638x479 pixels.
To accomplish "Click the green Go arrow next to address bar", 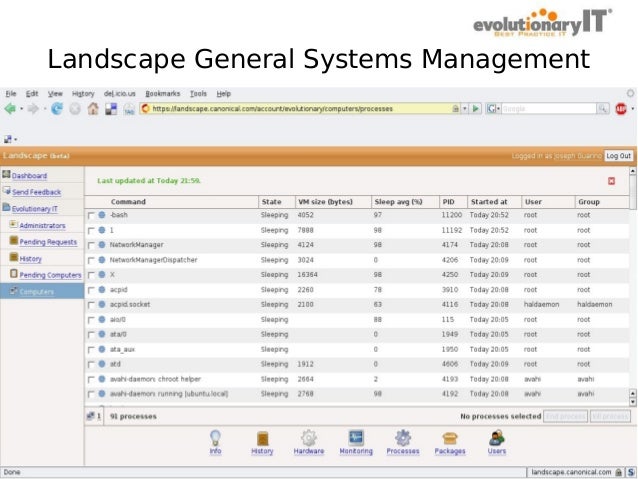I will [x=475, y=109].
